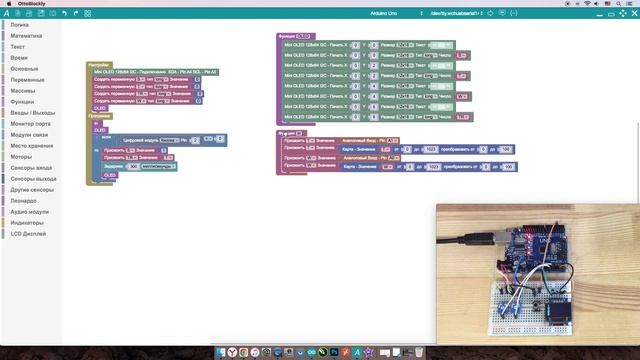Viewport: 640px width, 360px height.
Task: Open the Время category
Action: click(x=19, y=58)
